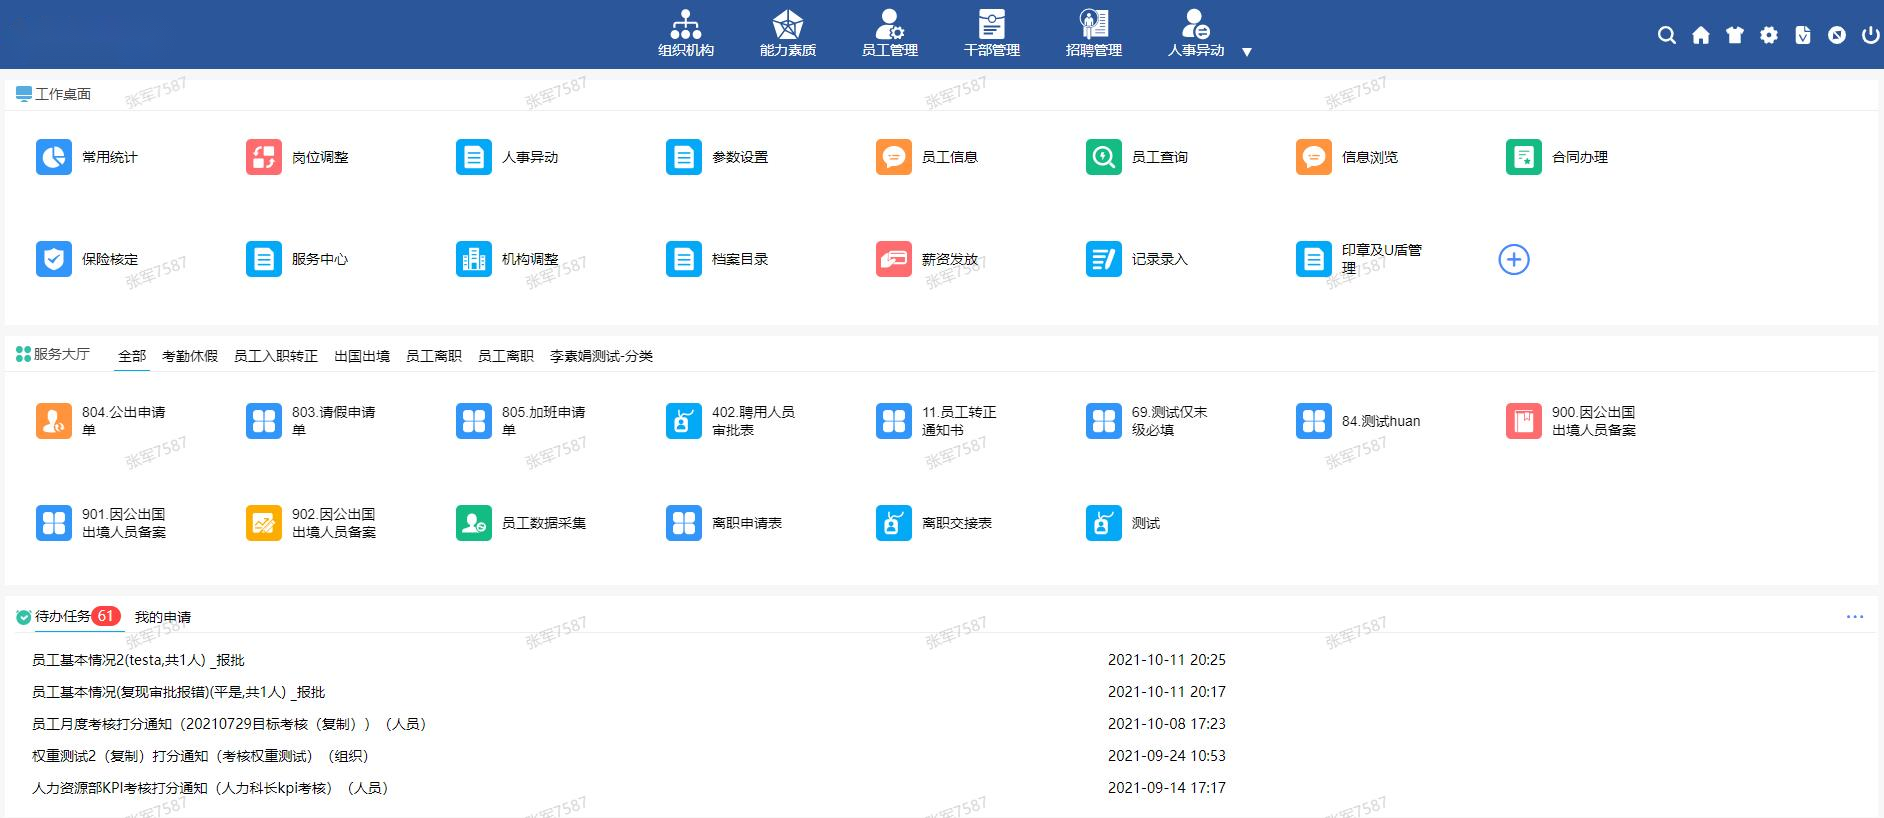The width and height of the screenshot is (1884, 818).
Task: Open the 招聘管理 recruitment module
Action: (x=1093, y=33)
